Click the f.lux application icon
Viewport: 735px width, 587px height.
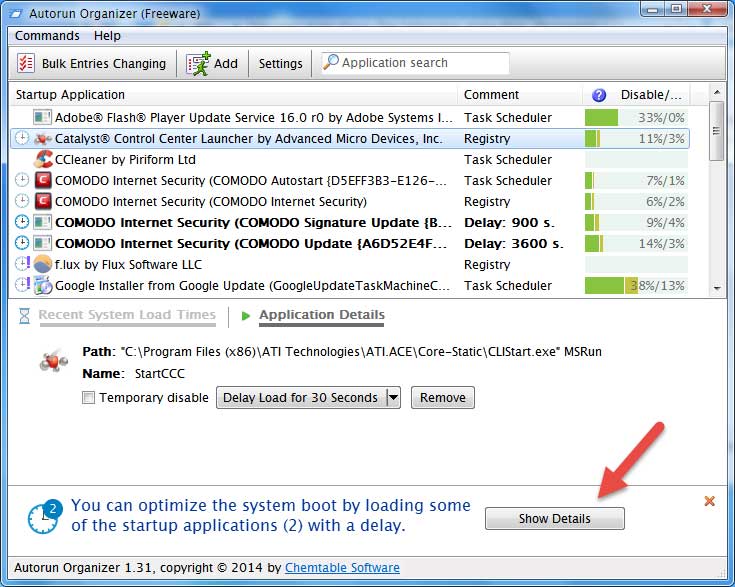43,264
